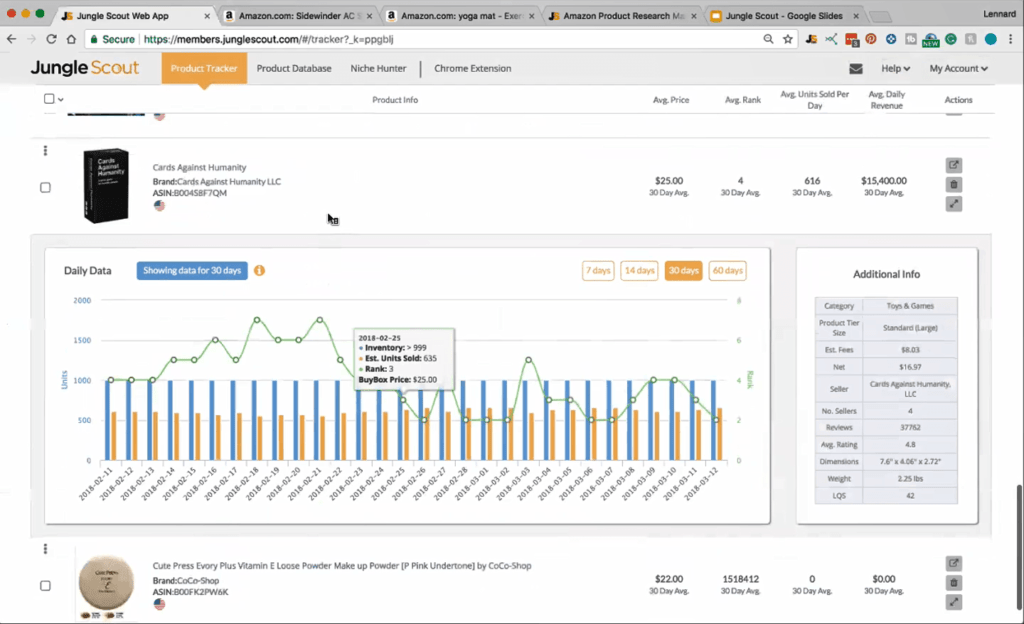Switch to Product Tracker tab

click(x=204, y=68)
